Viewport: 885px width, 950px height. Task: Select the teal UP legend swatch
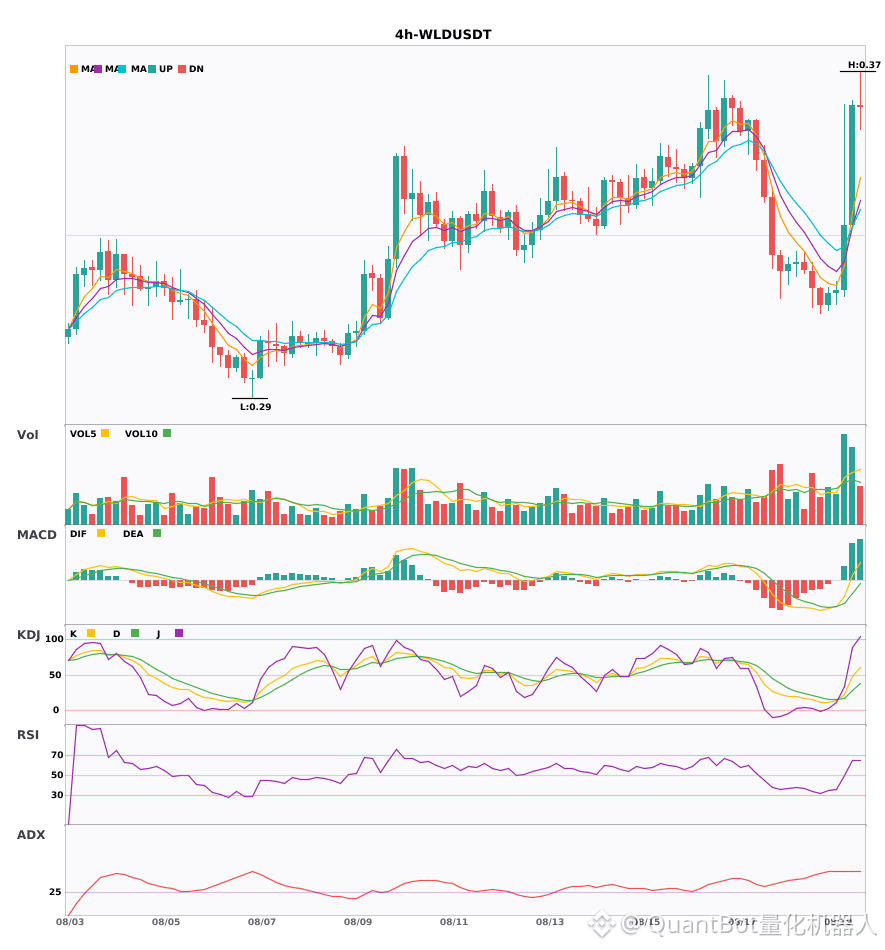pyautogui.click(x=152, y=69)
